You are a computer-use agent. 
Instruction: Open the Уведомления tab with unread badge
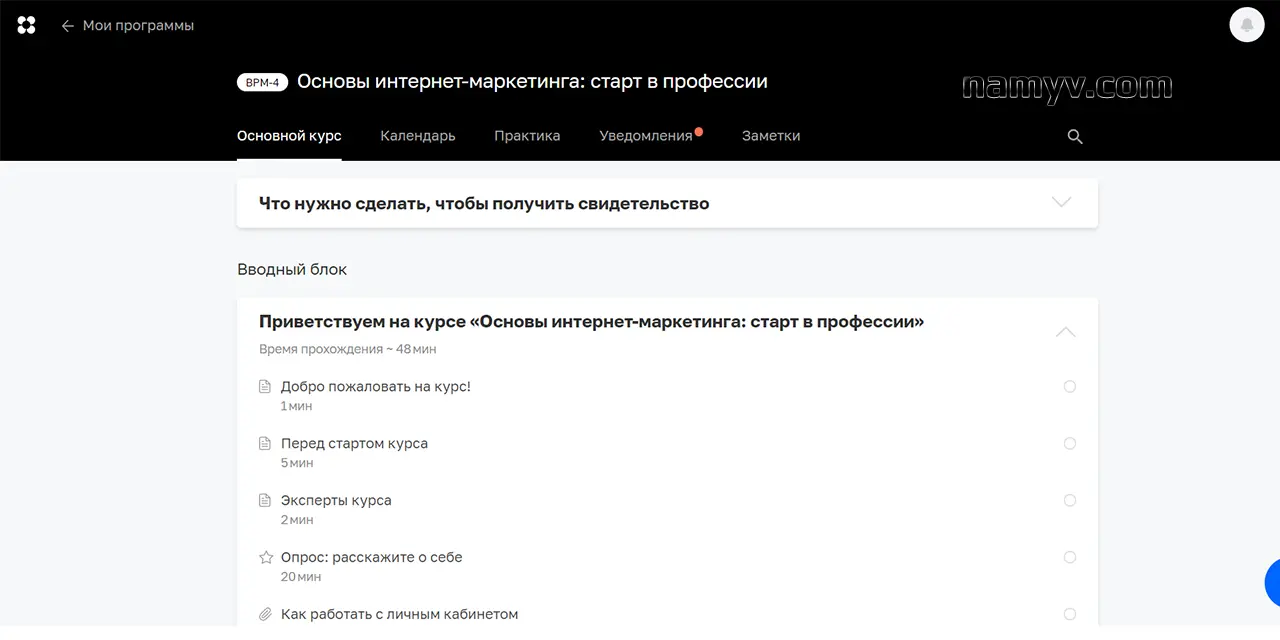(x=645, y=136)
